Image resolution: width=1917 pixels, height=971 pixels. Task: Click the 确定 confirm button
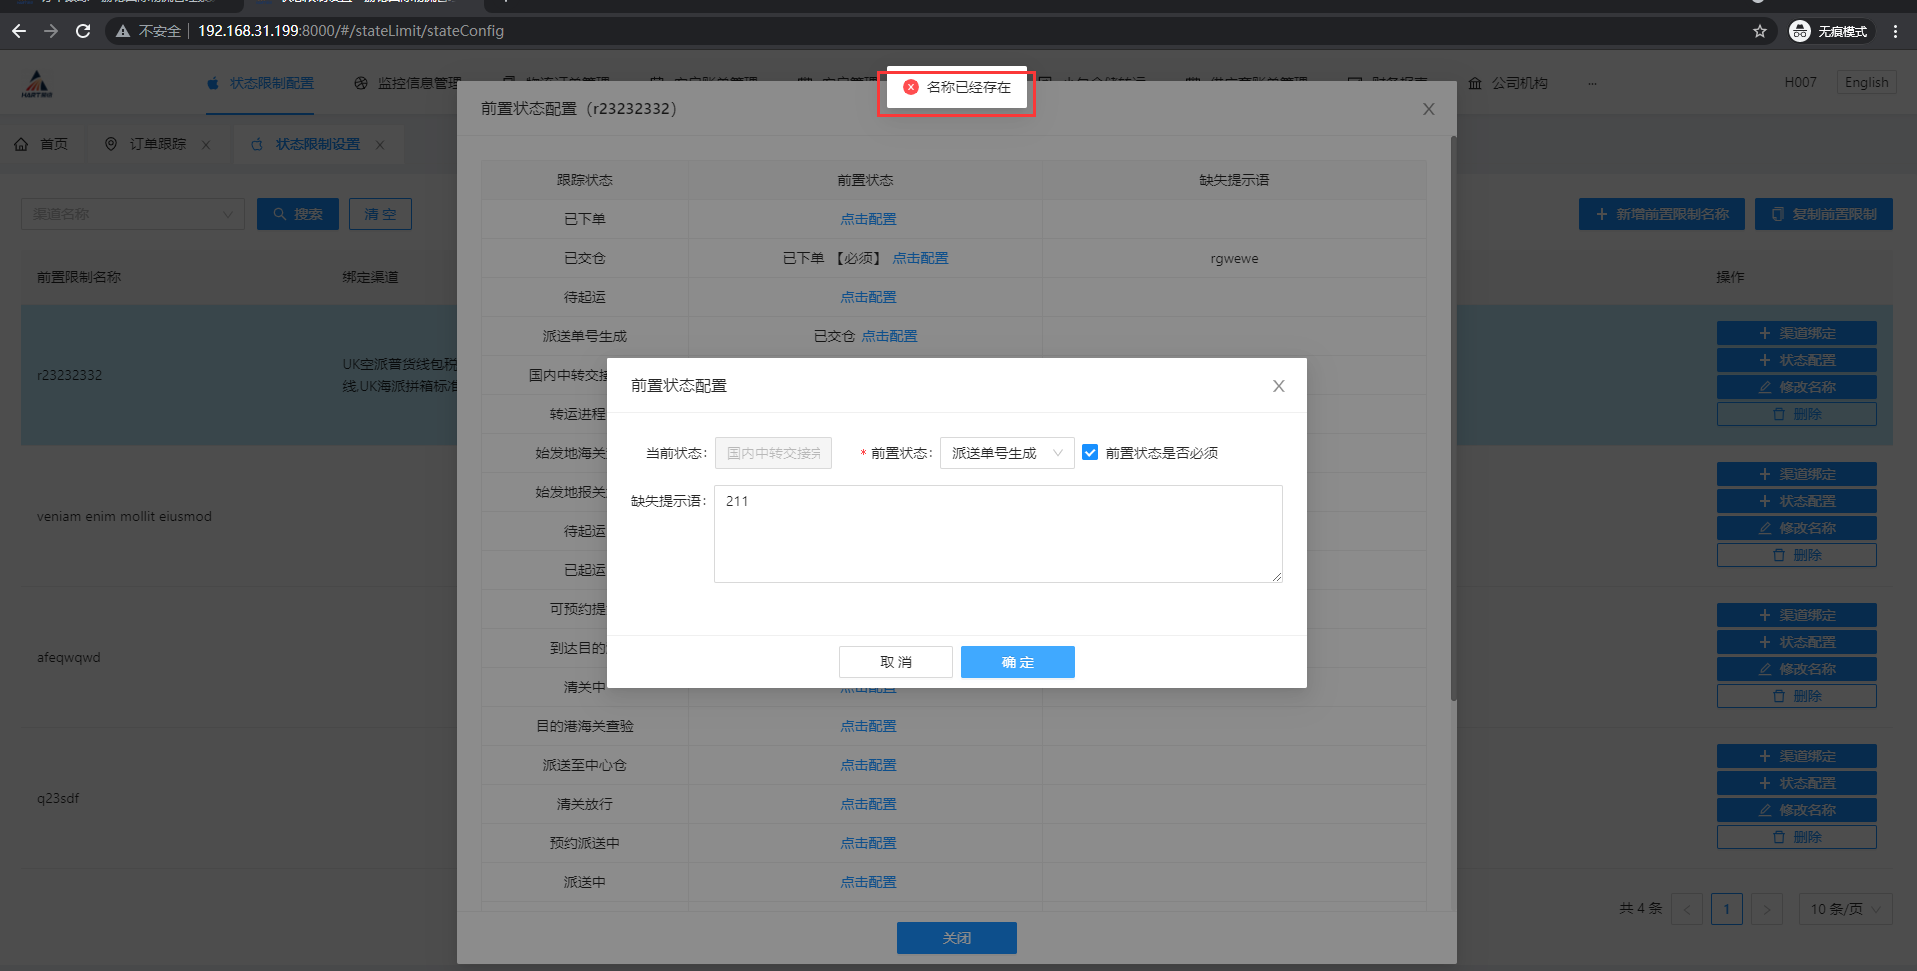tap(1017, 662)
